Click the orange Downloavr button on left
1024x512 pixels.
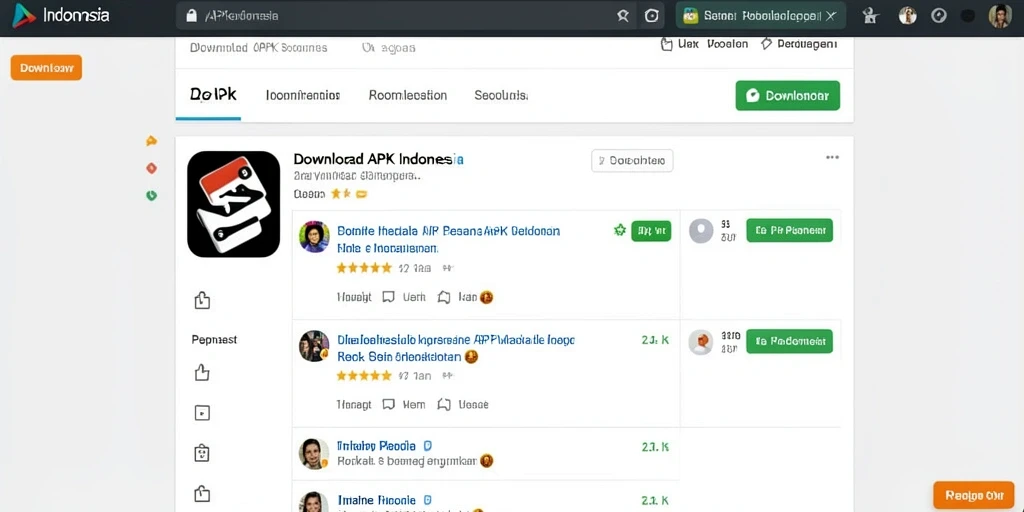(x=46, y=67)
